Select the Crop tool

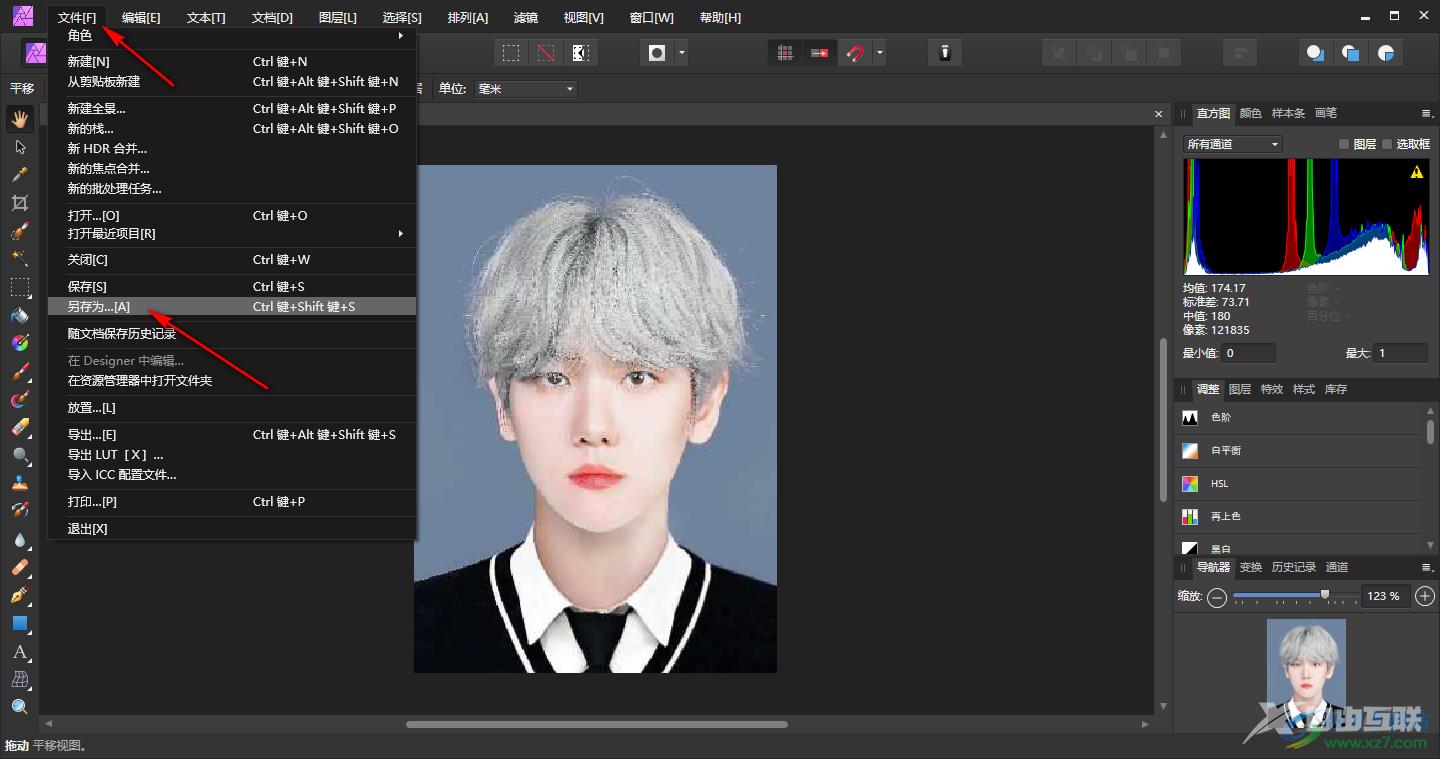(x=20, y=203)
